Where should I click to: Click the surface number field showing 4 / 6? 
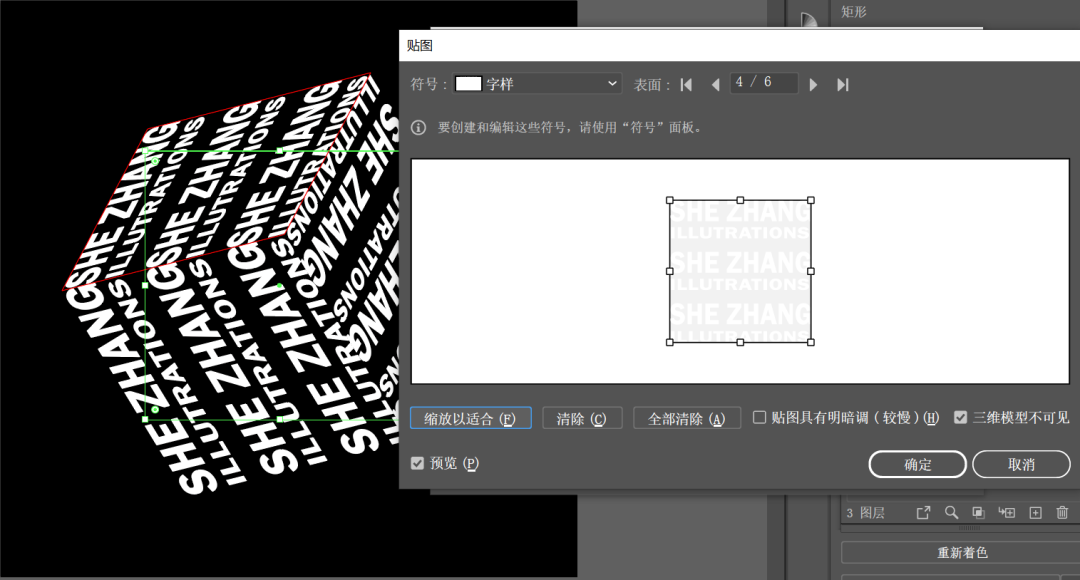click(x=763, y=83)
